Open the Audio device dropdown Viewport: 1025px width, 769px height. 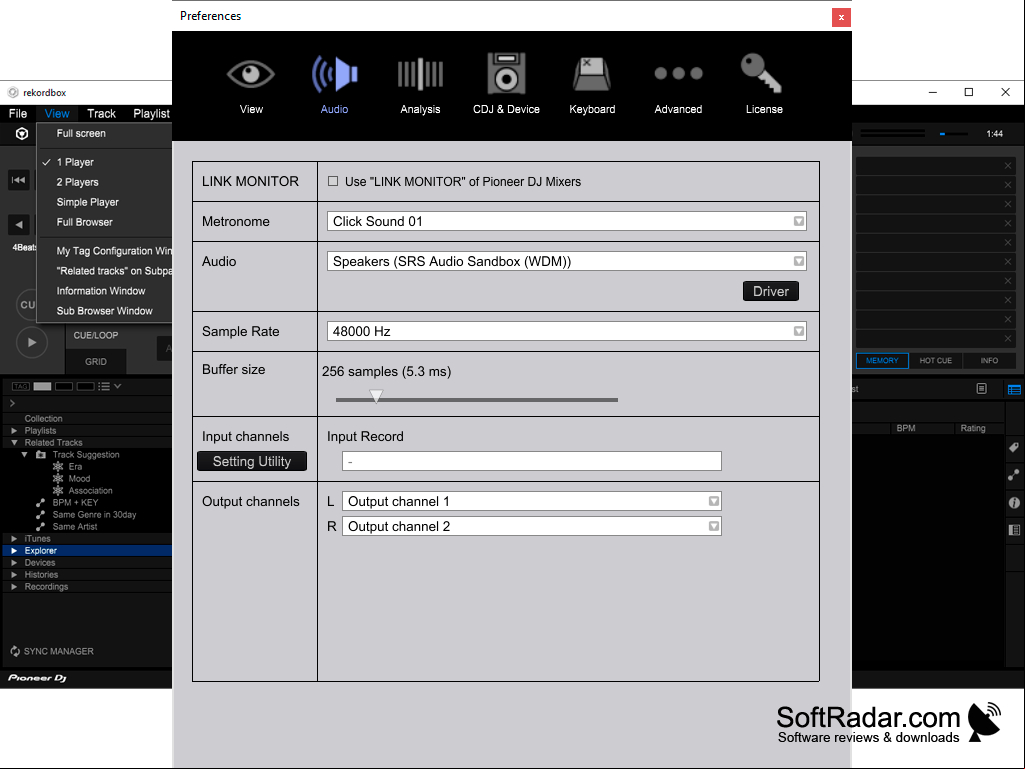(x=567, y=261)
